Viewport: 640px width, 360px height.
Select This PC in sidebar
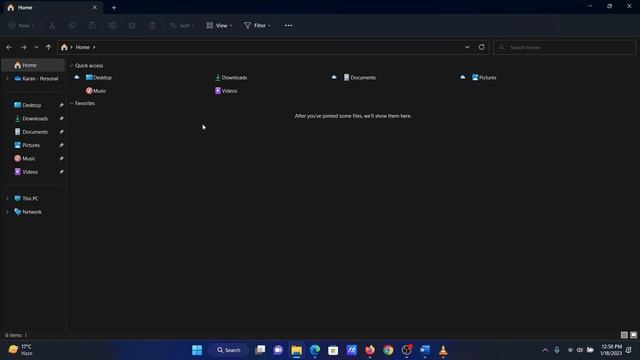[26, 198]
